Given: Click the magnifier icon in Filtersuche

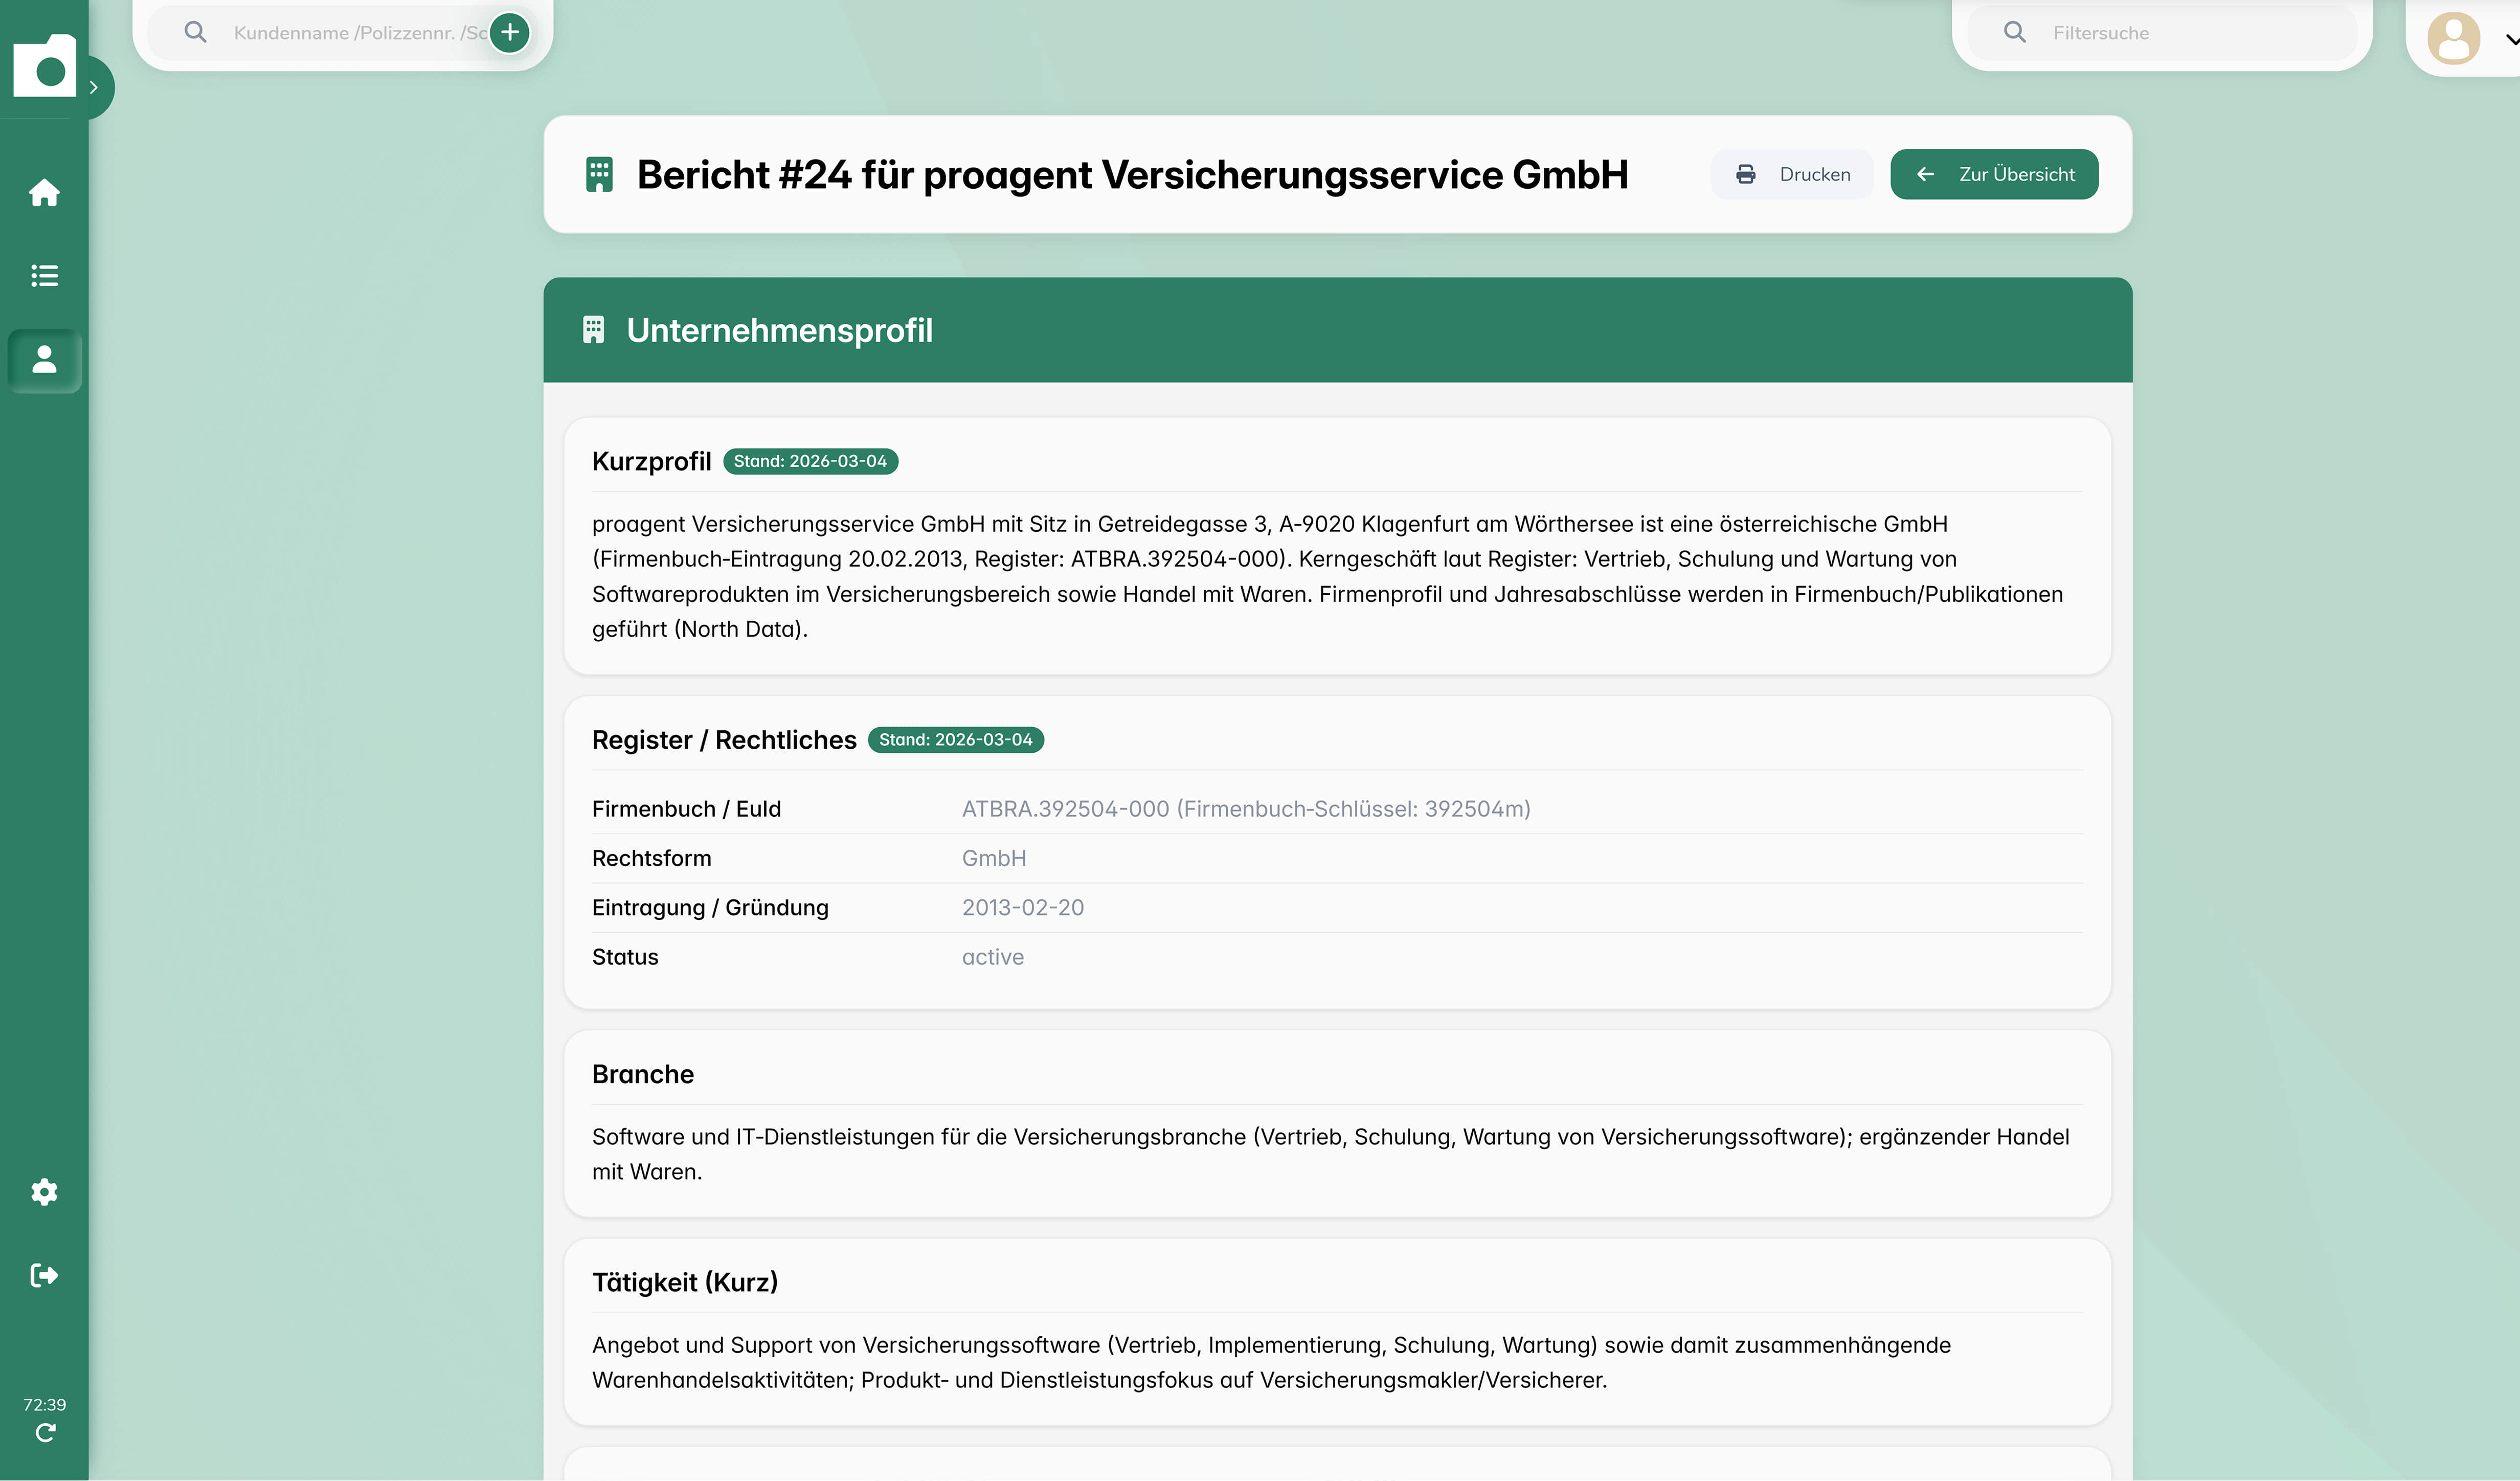Looking at the screenshot, I should (x=2015, y=32).
